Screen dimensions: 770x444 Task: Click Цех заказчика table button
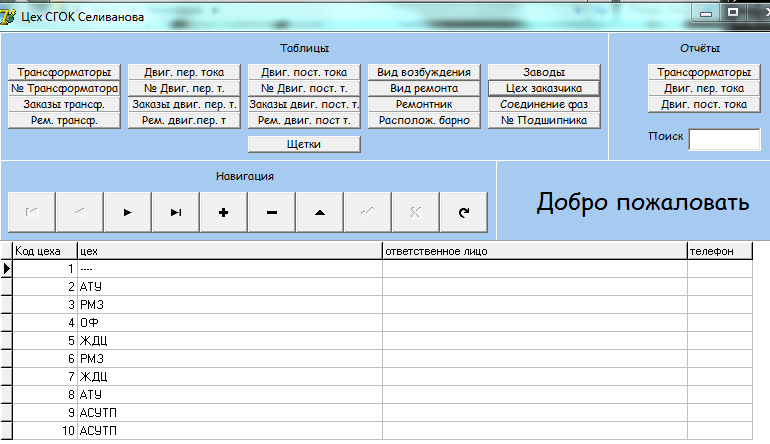coord(544,88)
